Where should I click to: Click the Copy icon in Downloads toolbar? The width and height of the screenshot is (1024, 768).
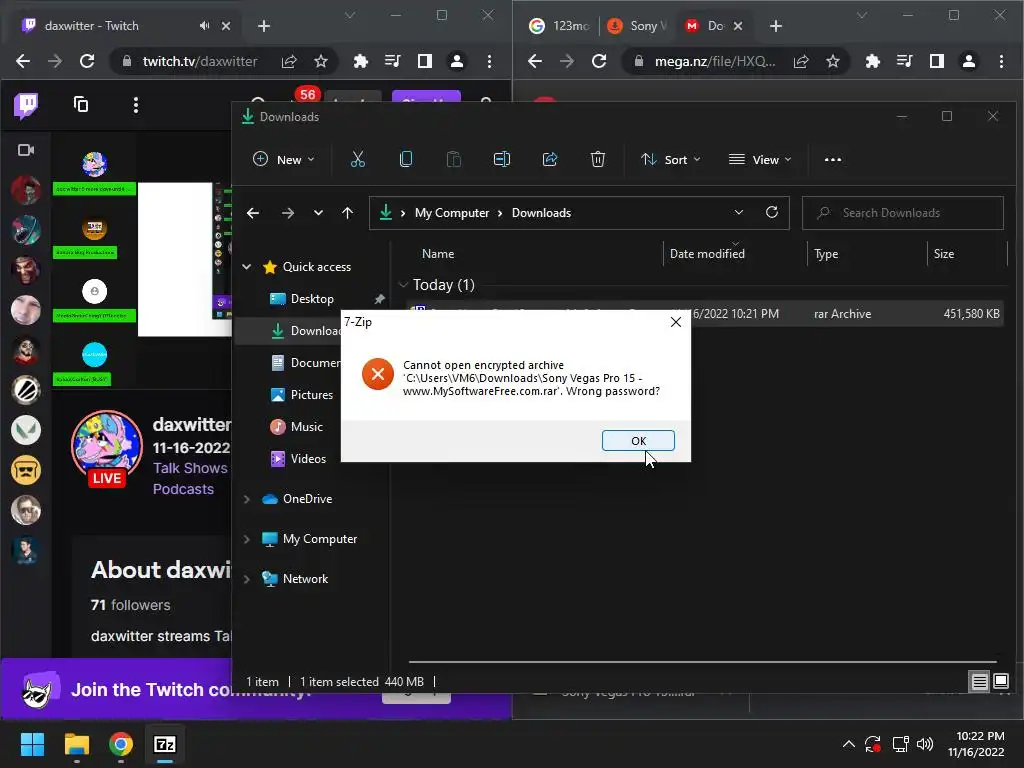tap(406, 159)
